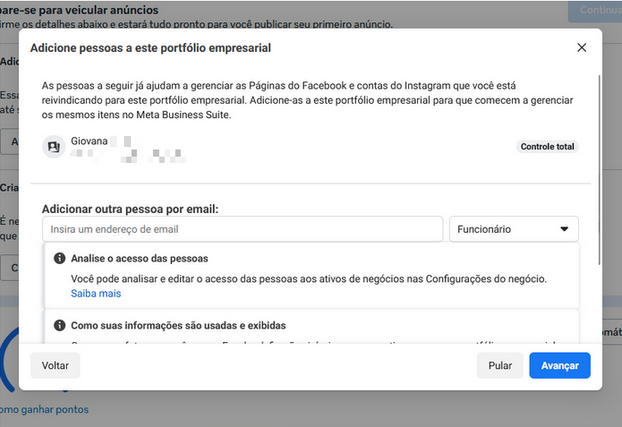The height and width of the screenshot is (427, 622).
Task: Click info icon beside Como suas informações
Action: 60,326
